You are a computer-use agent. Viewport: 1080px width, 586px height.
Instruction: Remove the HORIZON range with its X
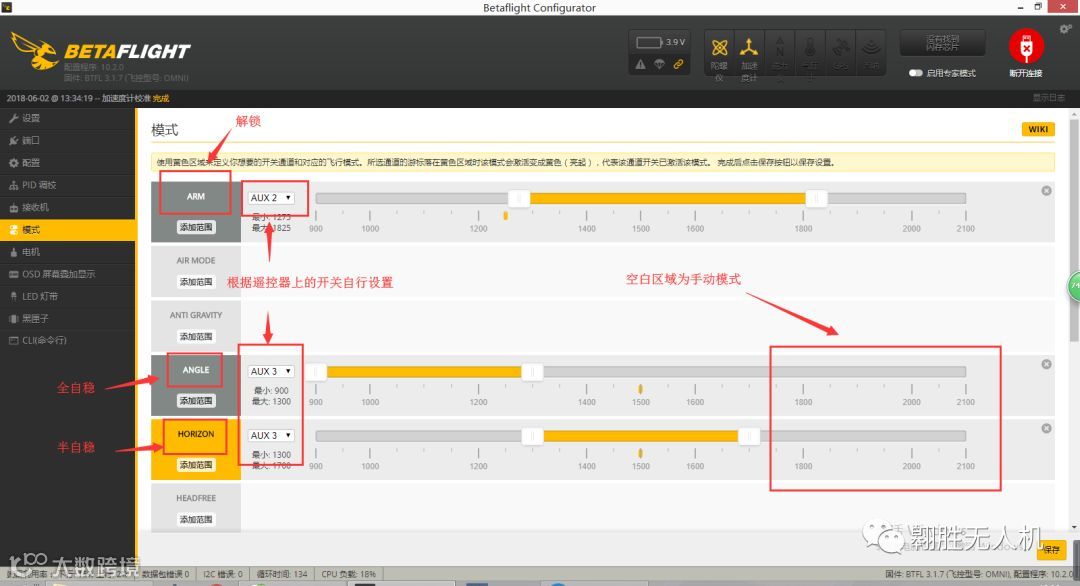pos(1046,428)
